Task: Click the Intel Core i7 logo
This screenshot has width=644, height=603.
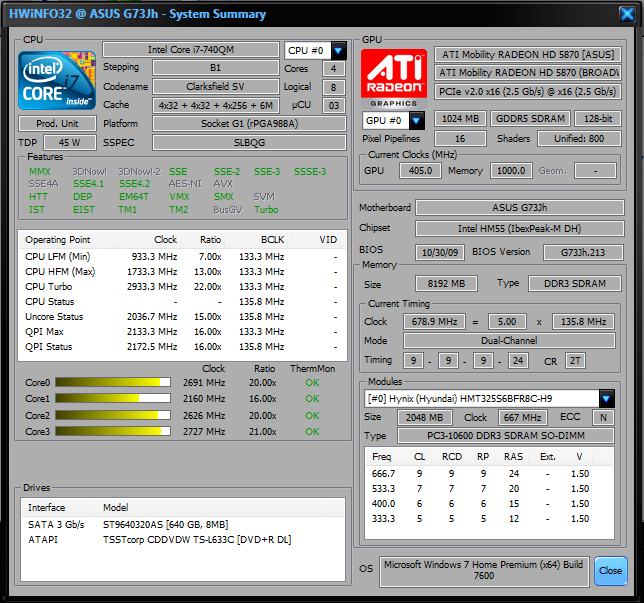Action: pyautogui.click(x=57, y=81)
